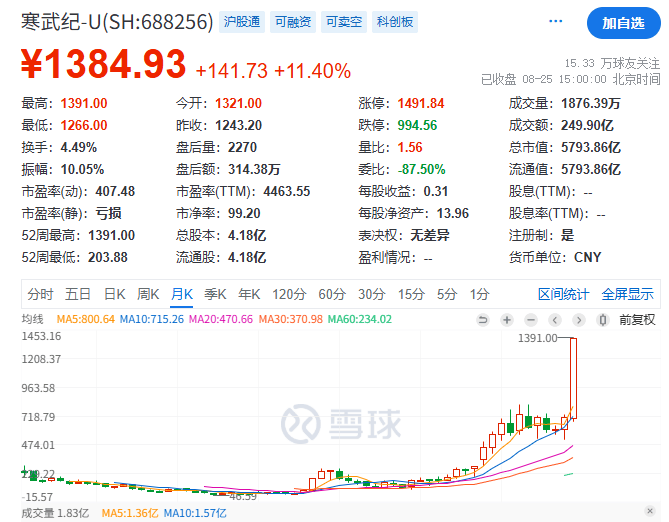The width and height of the screenshot is (669, 522).
Task: Click the MA30:370.98 indicator label
Action: click(291, 319)
